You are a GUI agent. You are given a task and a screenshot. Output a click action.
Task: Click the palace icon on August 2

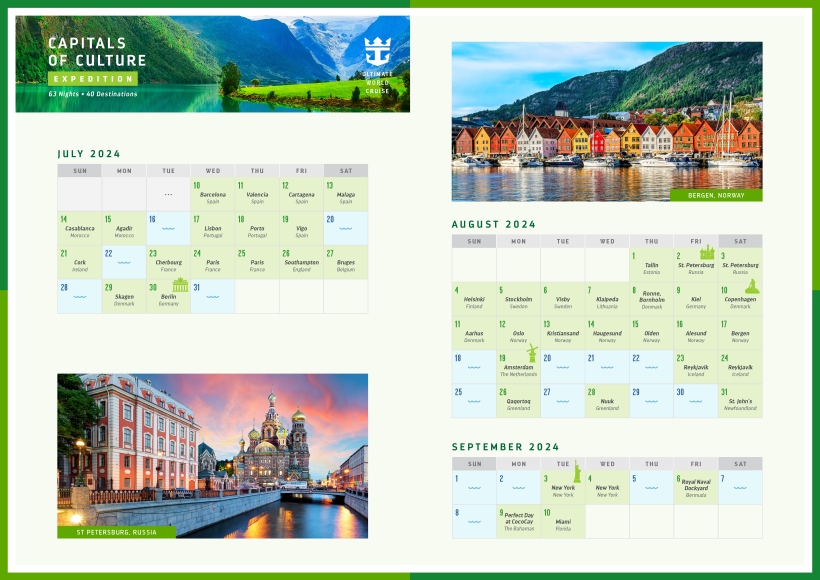click(x=707, y=252)
